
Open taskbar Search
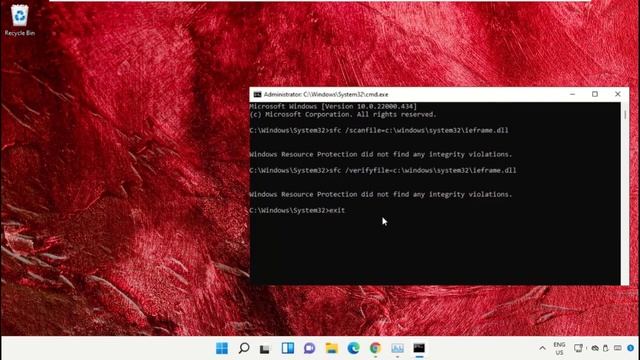[244, 348]
